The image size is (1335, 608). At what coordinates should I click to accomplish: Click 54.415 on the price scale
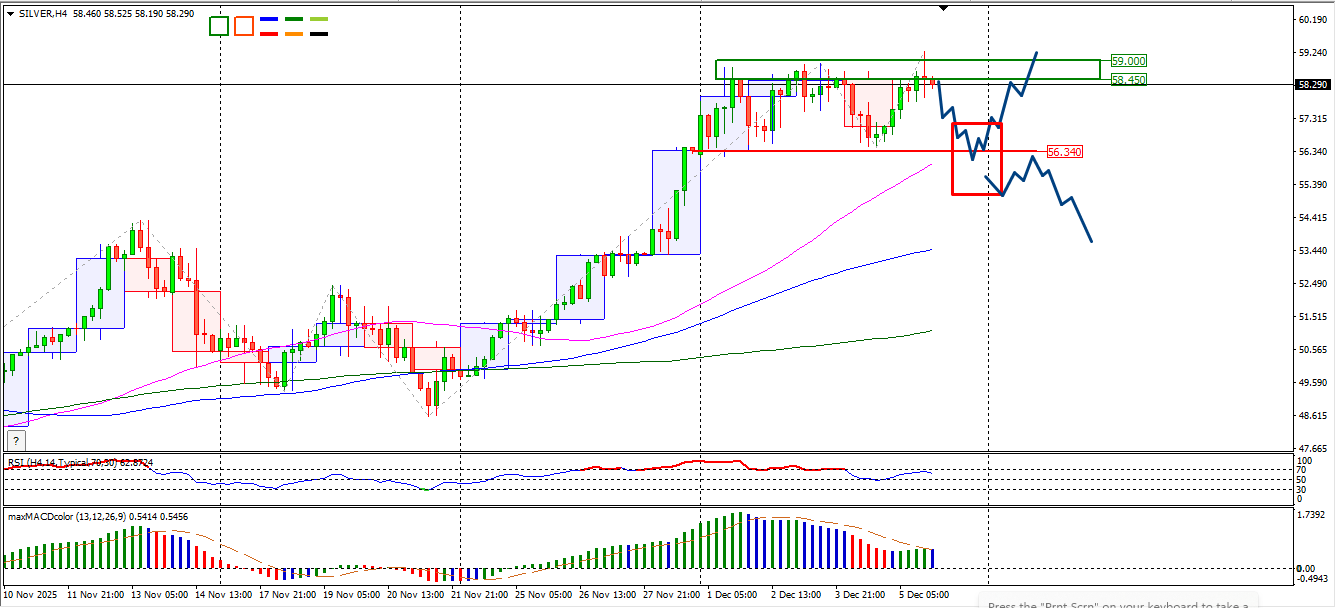coord(1312,217)
